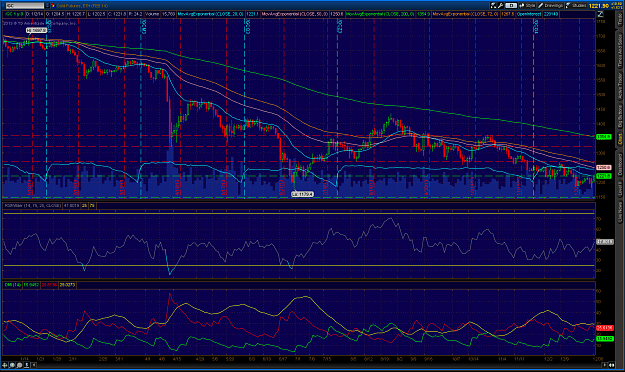Click the red DMI value label 26.6136
625x372 pixels.
point(604,328)
